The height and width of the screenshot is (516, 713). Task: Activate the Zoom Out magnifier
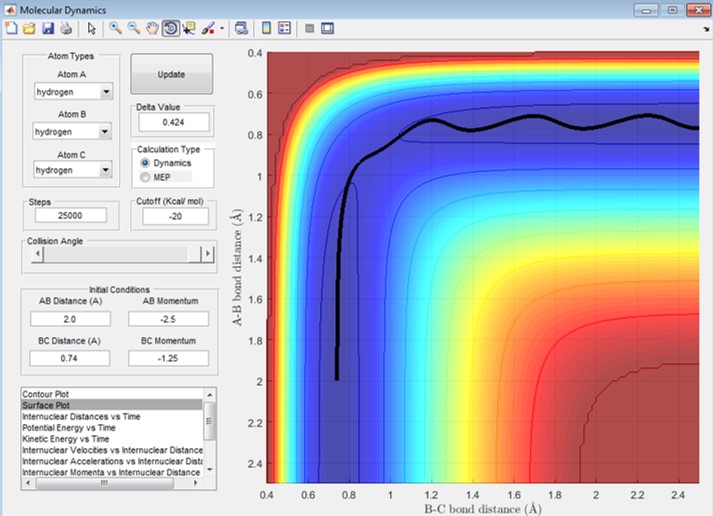(133, 28)
